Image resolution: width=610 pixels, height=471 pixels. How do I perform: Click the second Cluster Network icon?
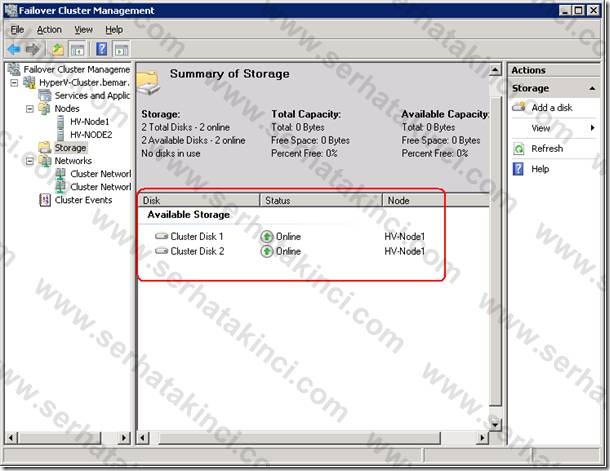coord(60,187)
